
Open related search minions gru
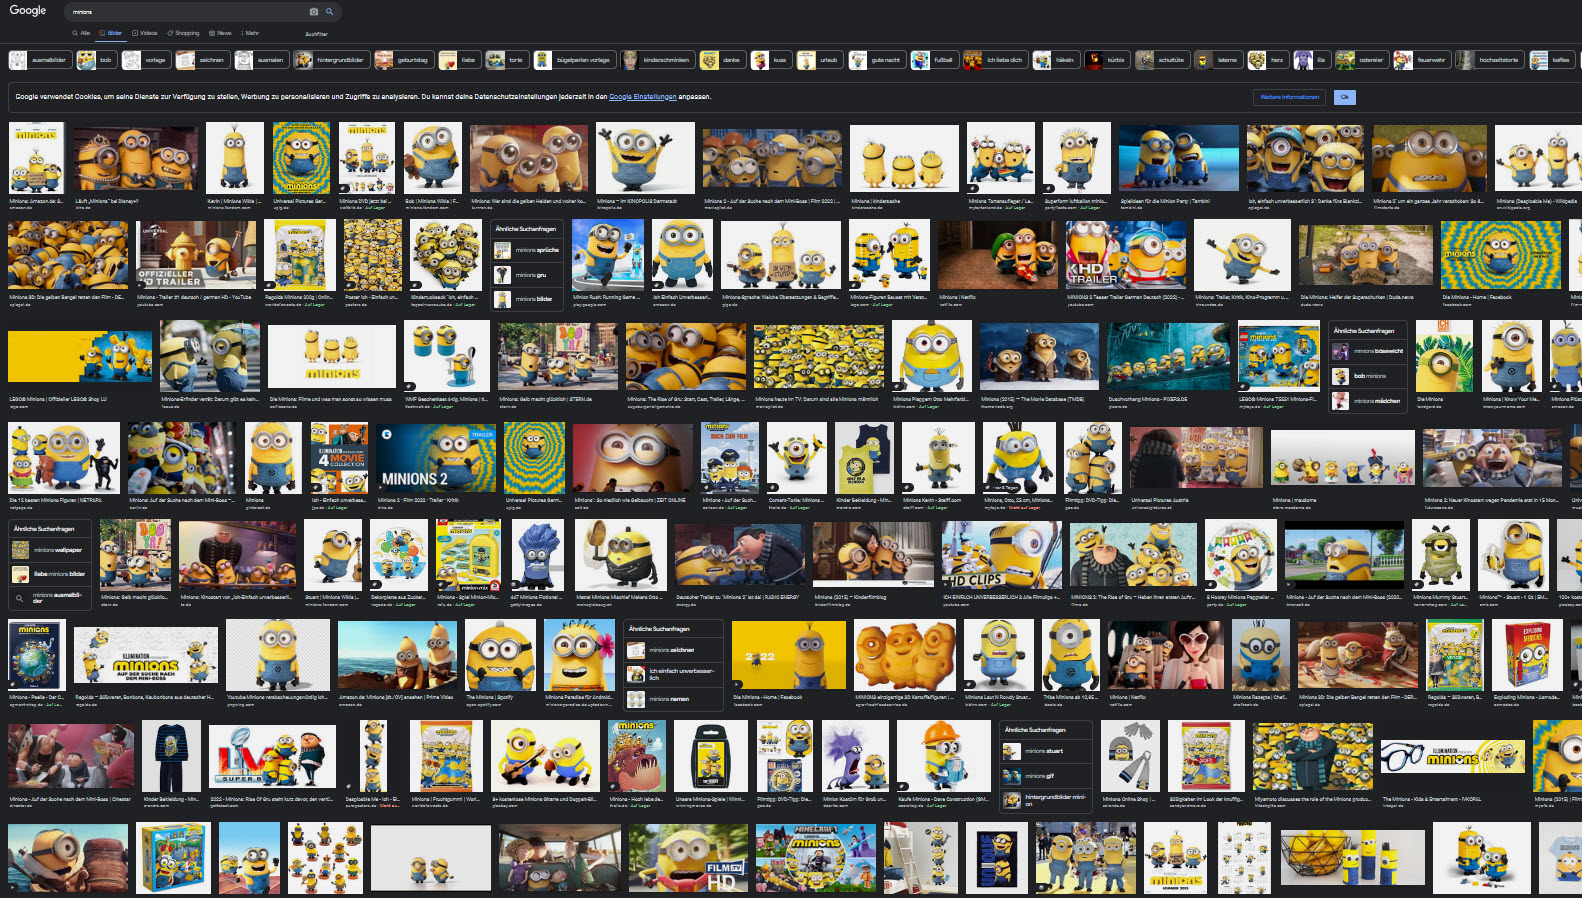[526, 274]
